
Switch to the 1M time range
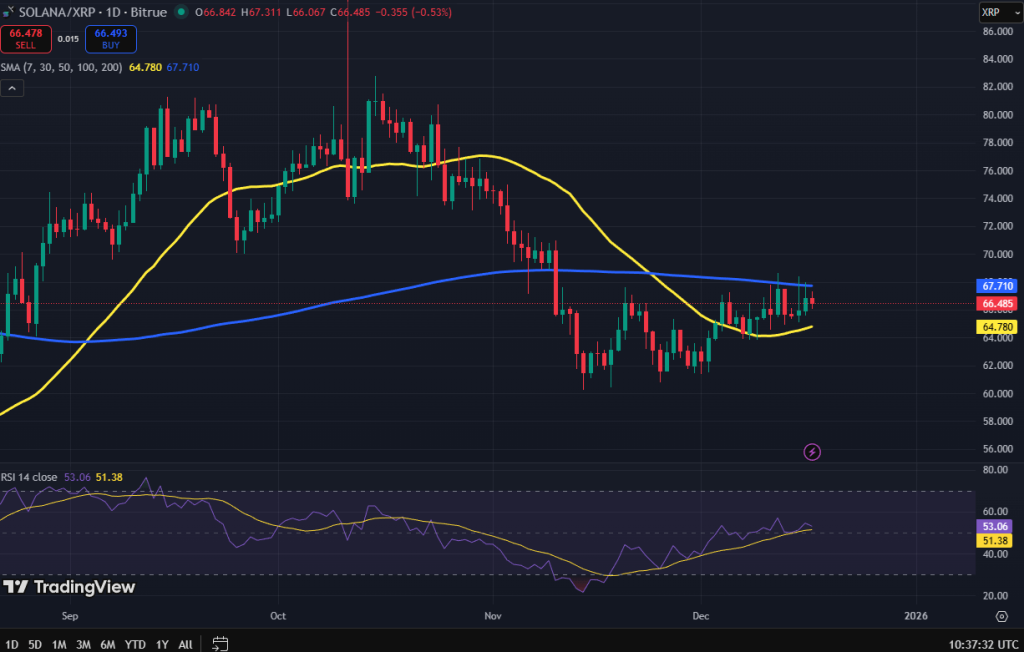pyautogui.click(x=60, y=643)
